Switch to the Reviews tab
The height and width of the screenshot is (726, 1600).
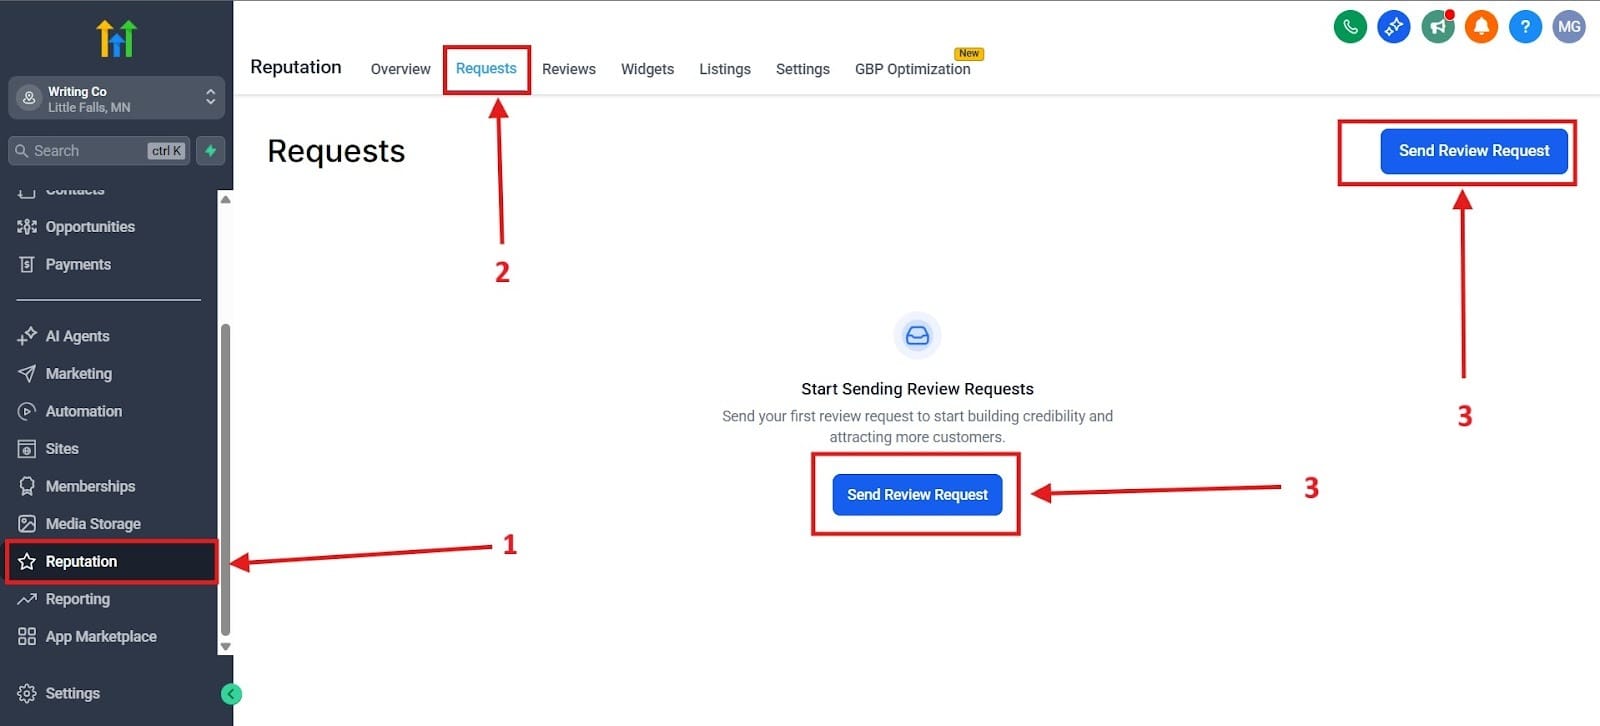click(569, 69)
